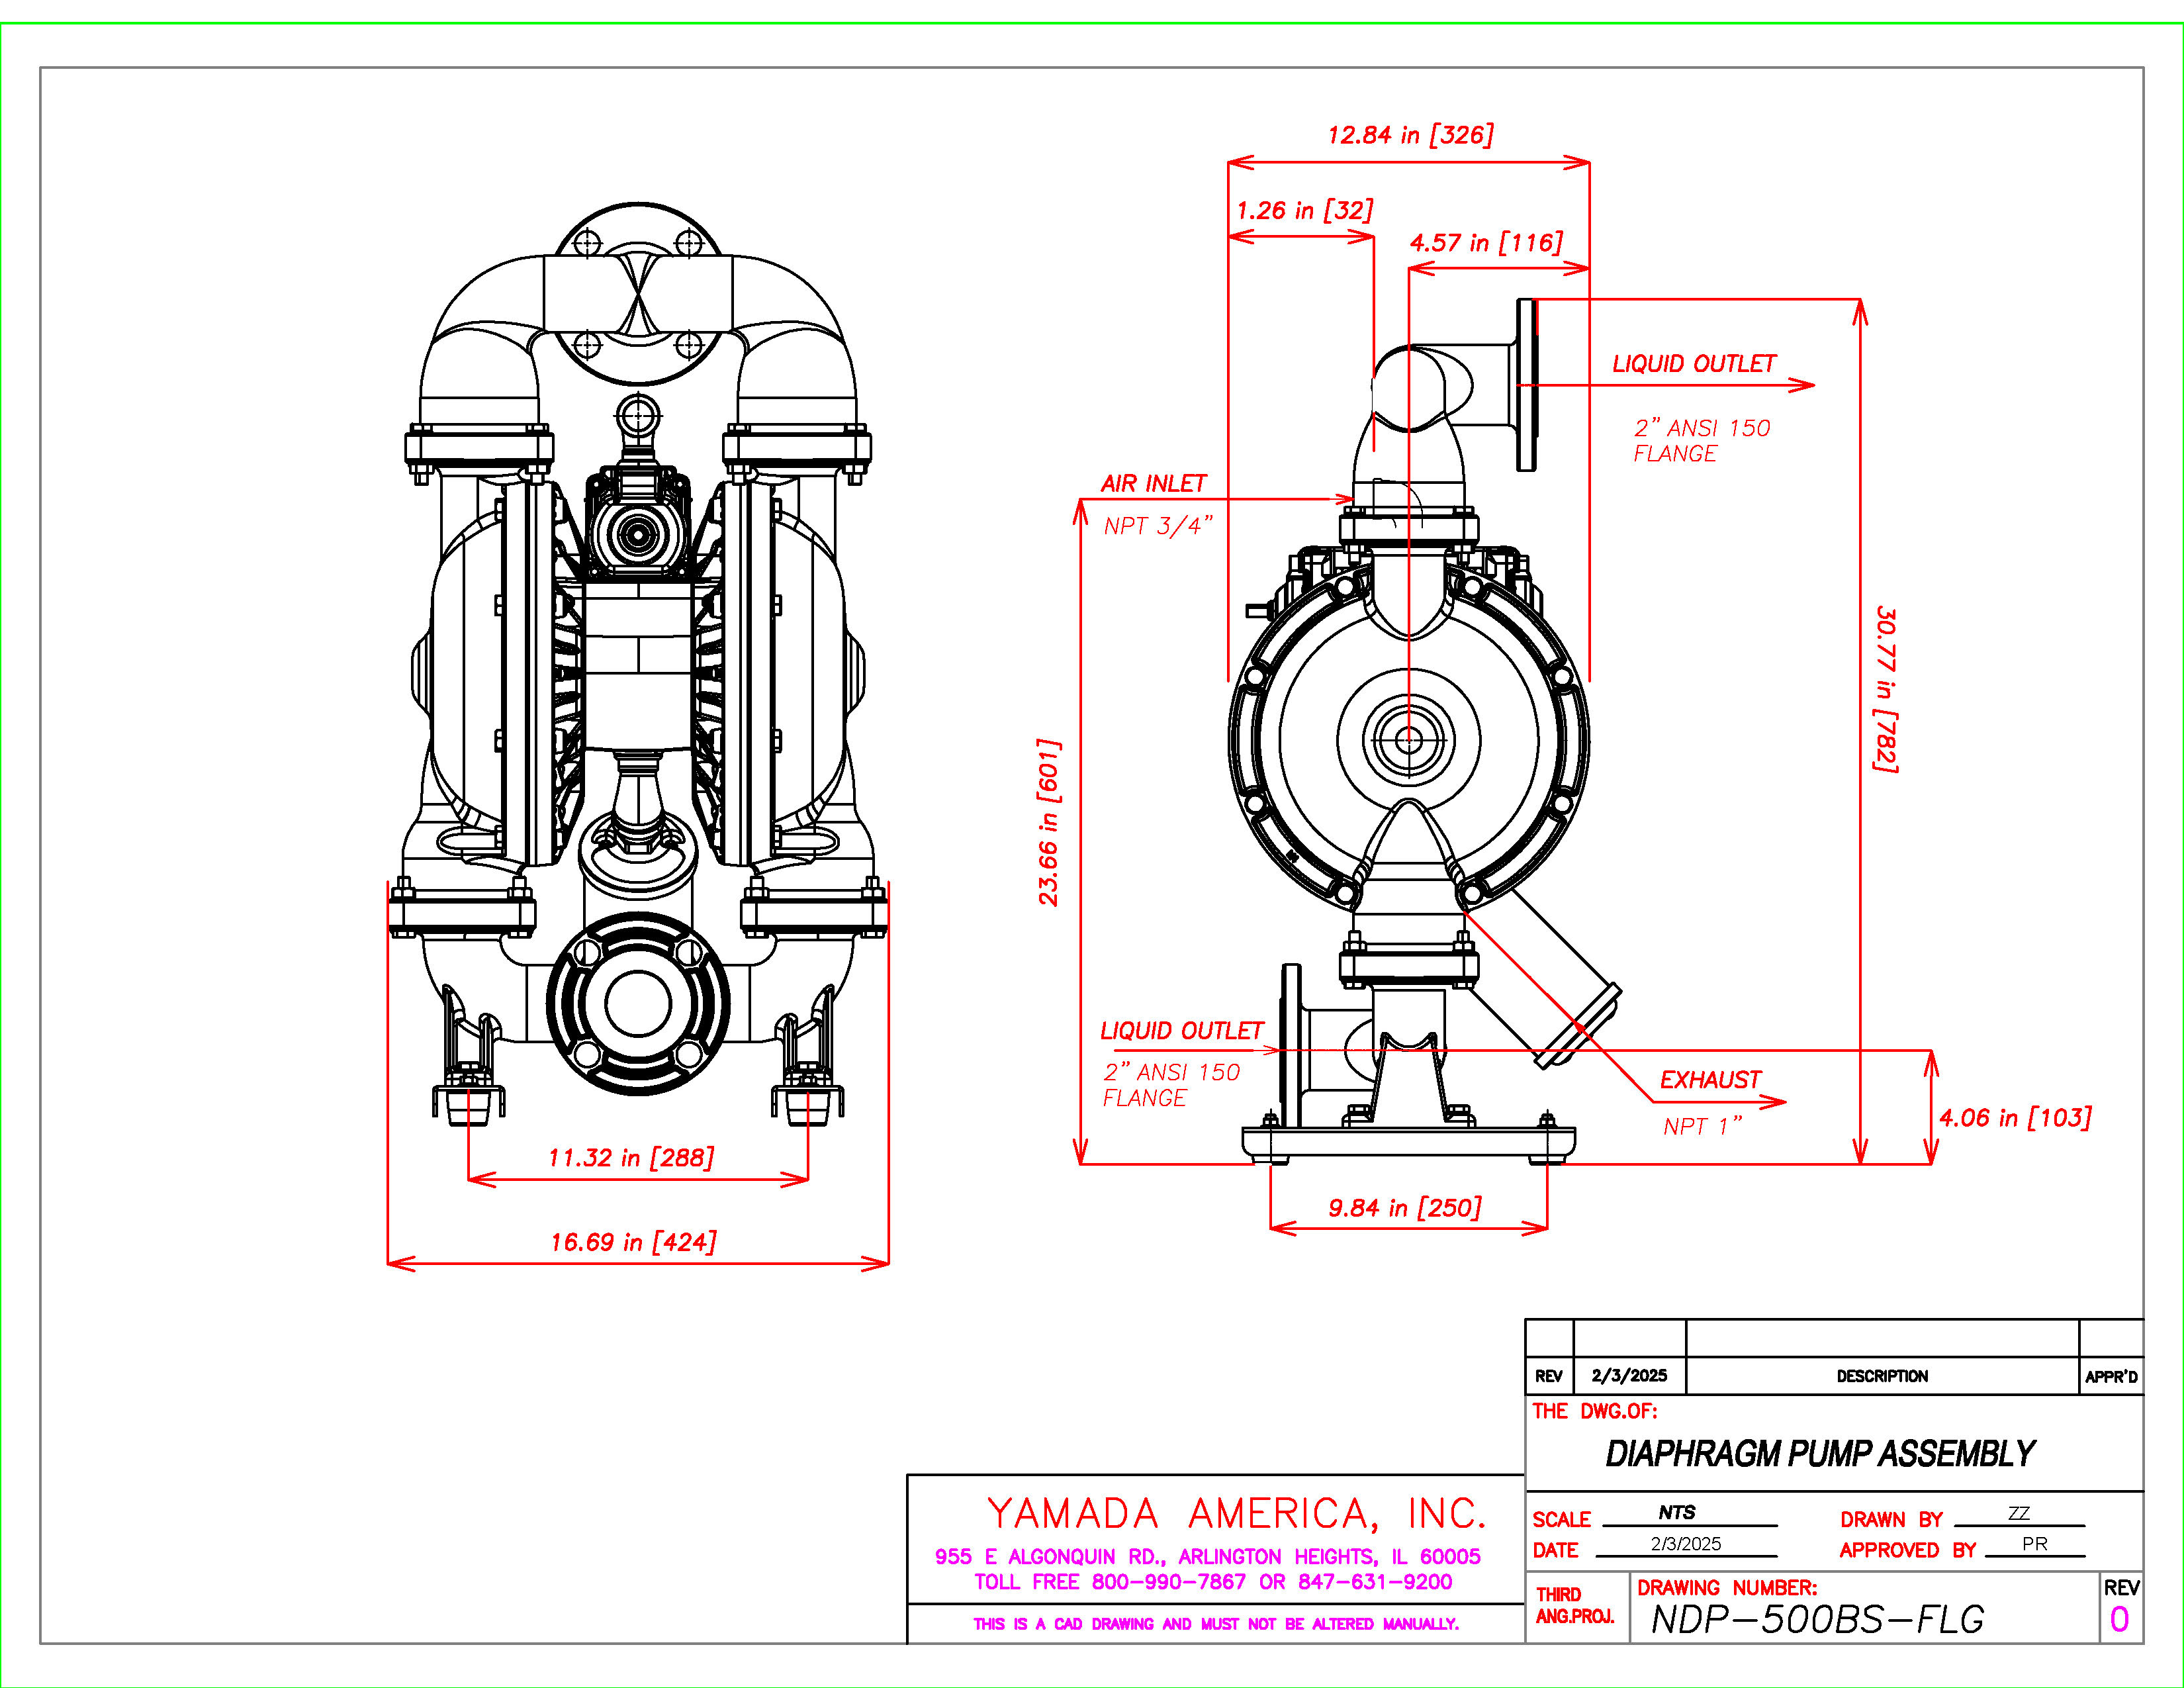Click the 11.32 in [288] dimension text
The height and width of the screenshot is (1688, 2184).
click(631, 1158)
